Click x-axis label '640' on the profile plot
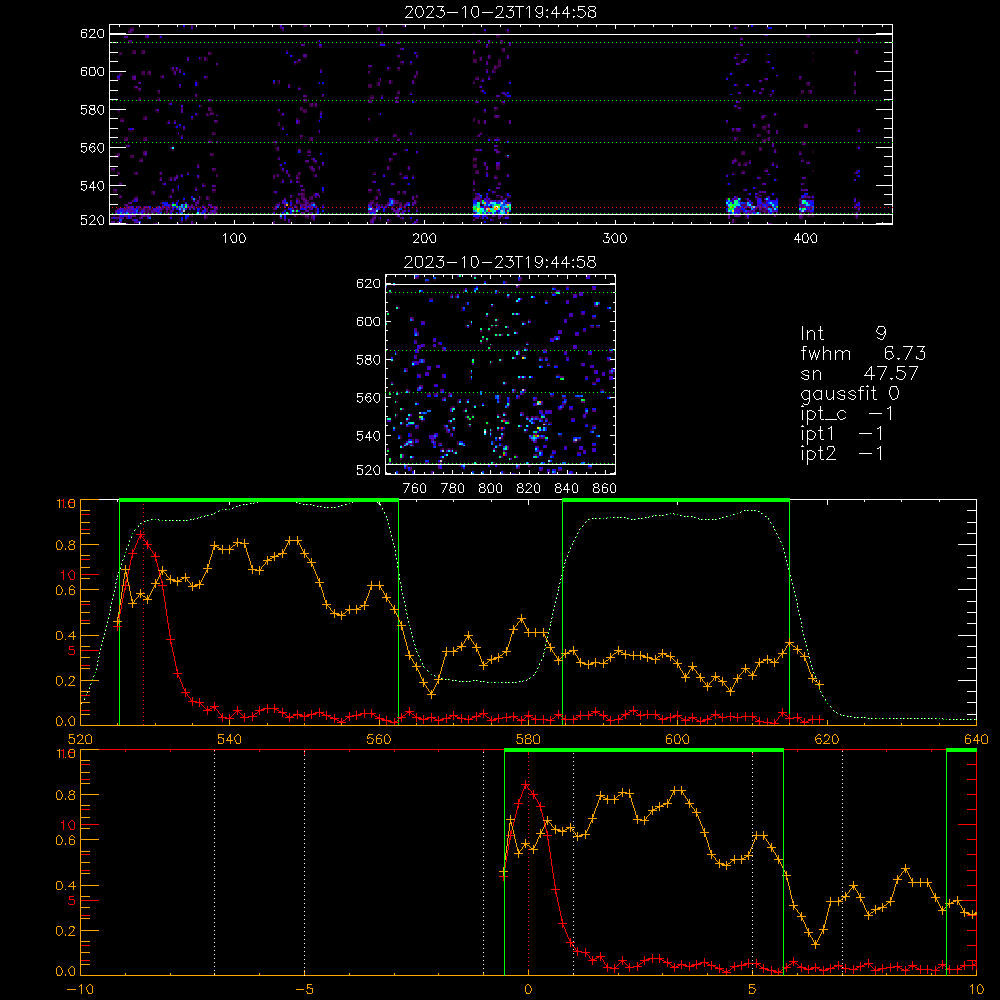The height and width of the screenshot is (1000, 1000). tap(976, 739)
